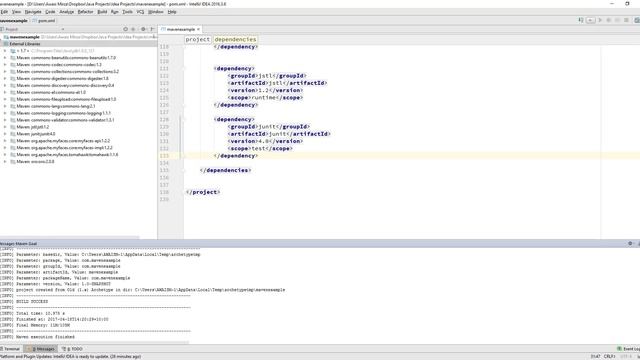
Task: Click the project breadcrumb in editor
Action: point(198,40)
